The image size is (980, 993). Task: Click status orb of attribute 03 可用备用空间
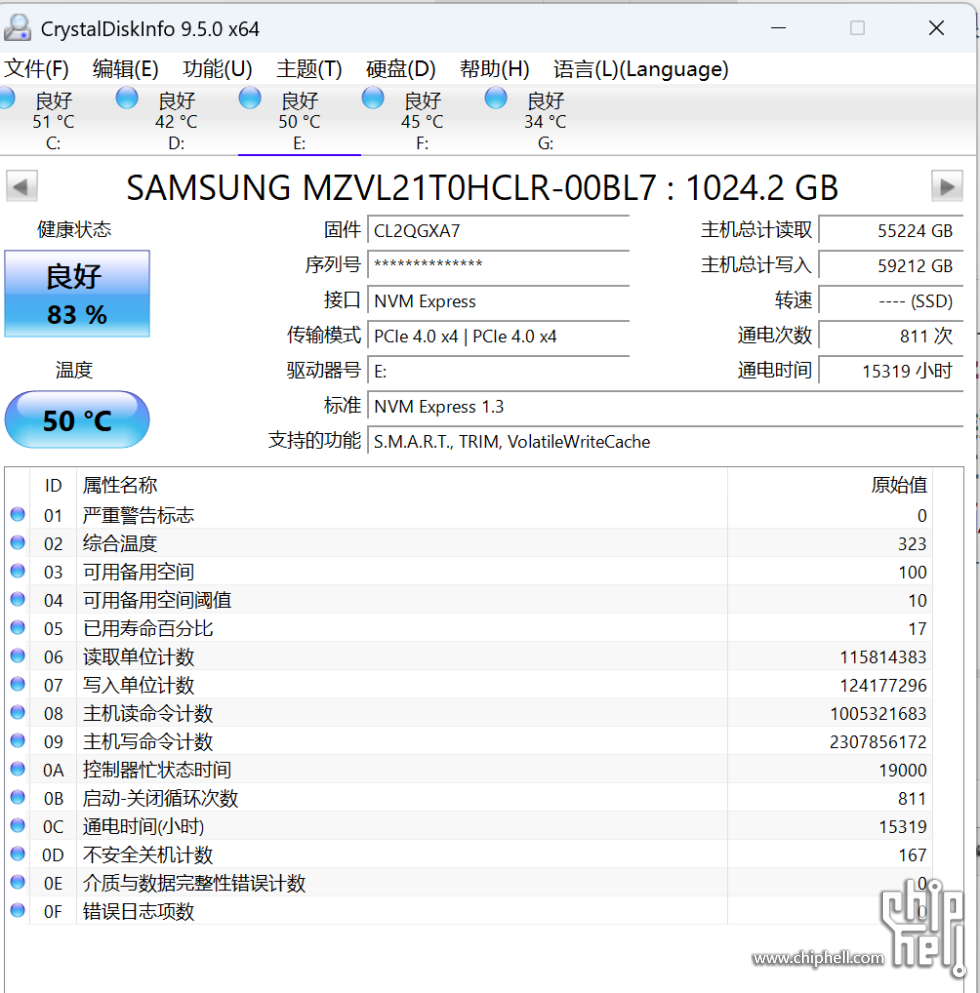[18, 571]
